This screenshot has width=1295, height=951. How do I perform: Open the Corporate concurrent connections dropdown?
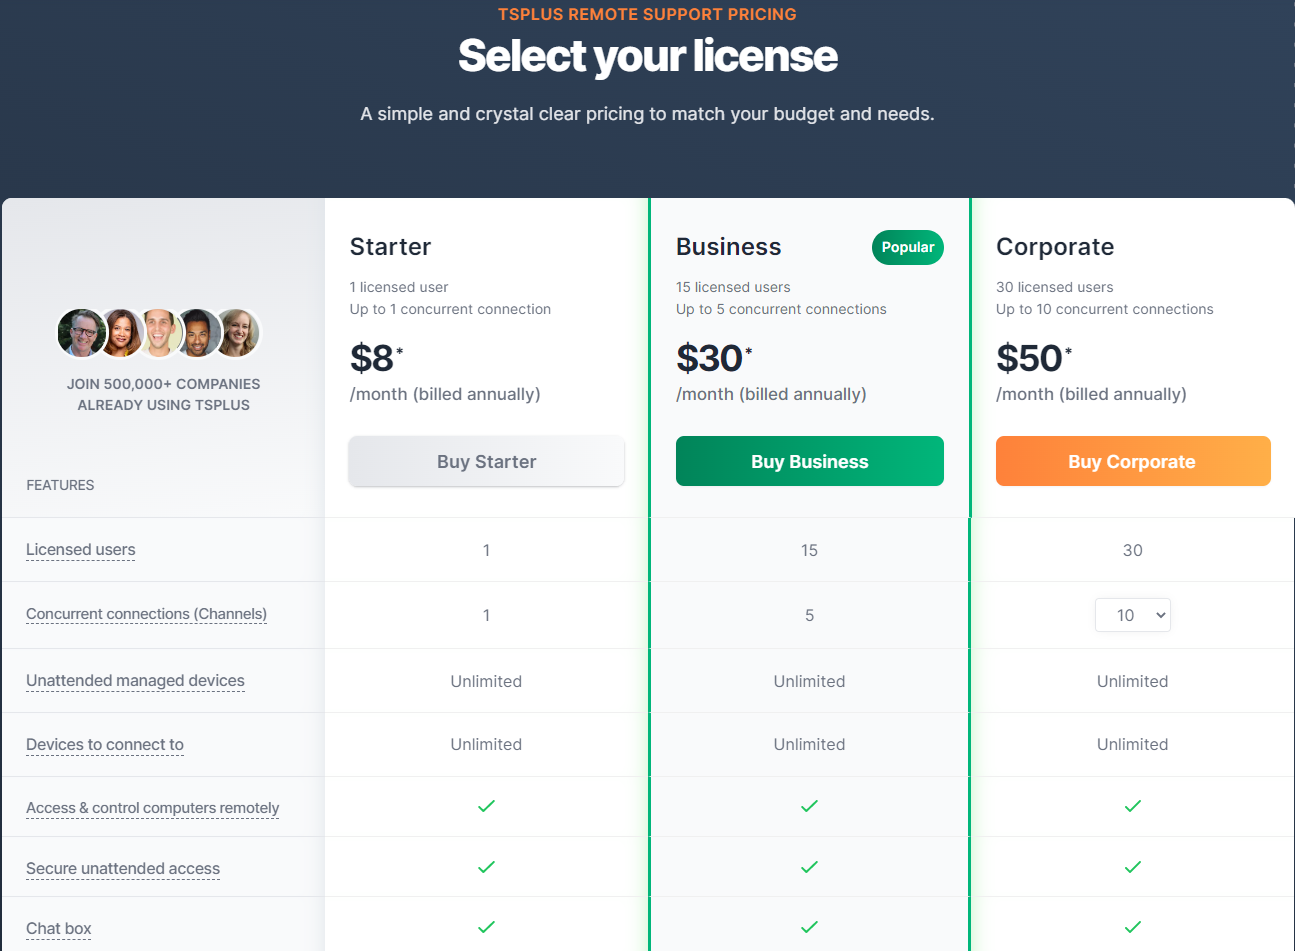[1132, 615]
